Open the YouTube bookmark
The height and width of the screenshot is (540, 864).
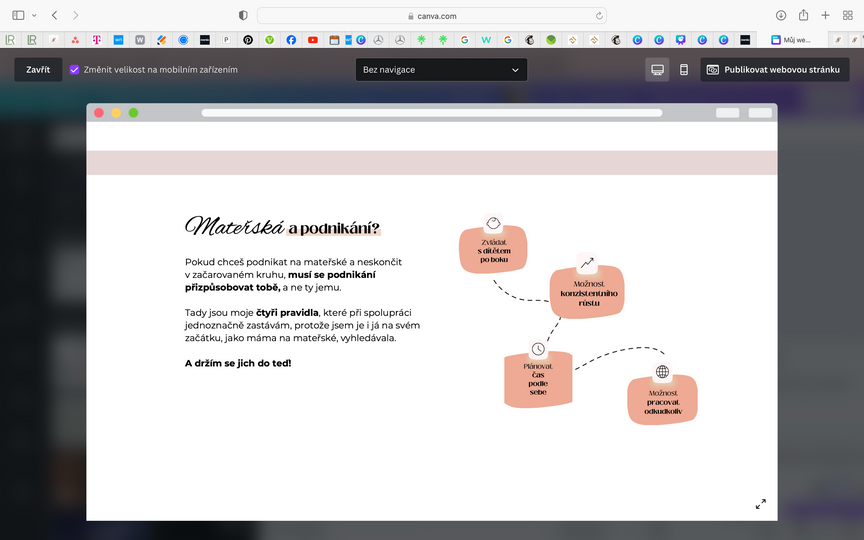tap(313, 40)
